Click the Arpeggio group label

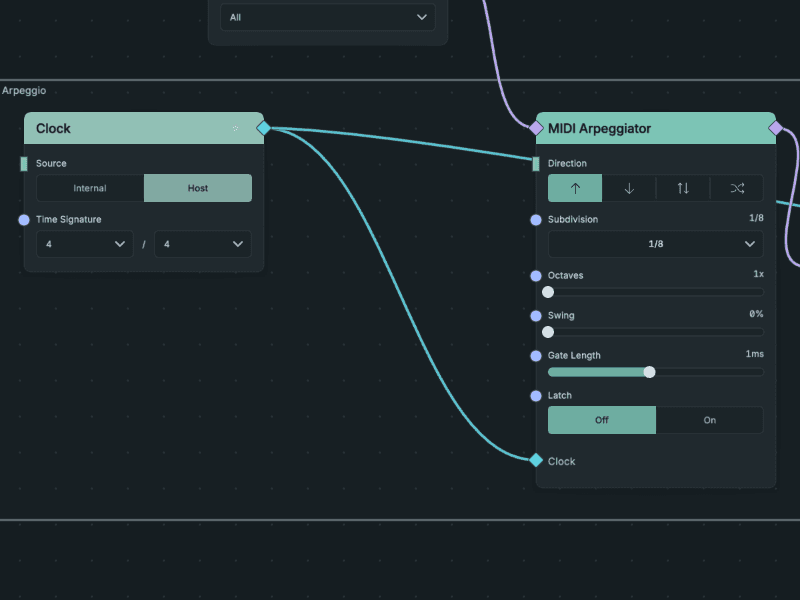click(x=24, y=91)
